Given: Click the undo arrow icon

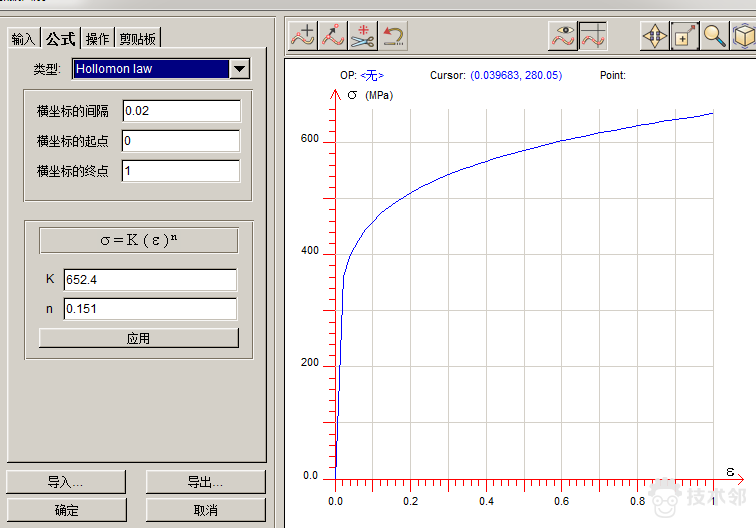Looking at the screenshot, I should [x=392, y=36].
